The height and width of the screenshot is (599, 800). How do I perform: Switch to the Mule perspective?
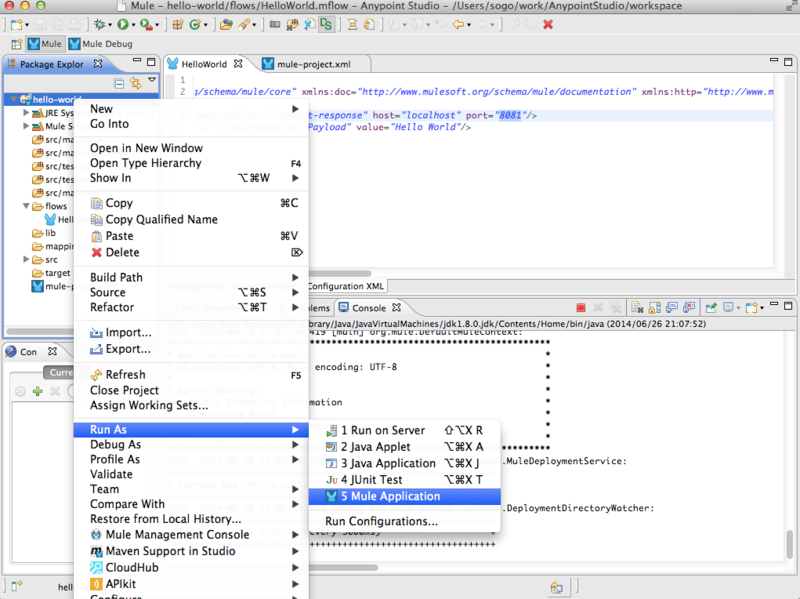pos(45,44)
